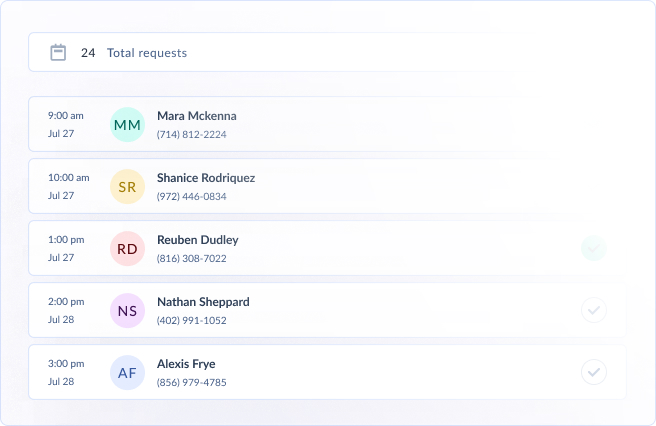This screenshot has height=426, width=656.
Task: Click phone number (402) 991-1052
Action: coord(191,320)
